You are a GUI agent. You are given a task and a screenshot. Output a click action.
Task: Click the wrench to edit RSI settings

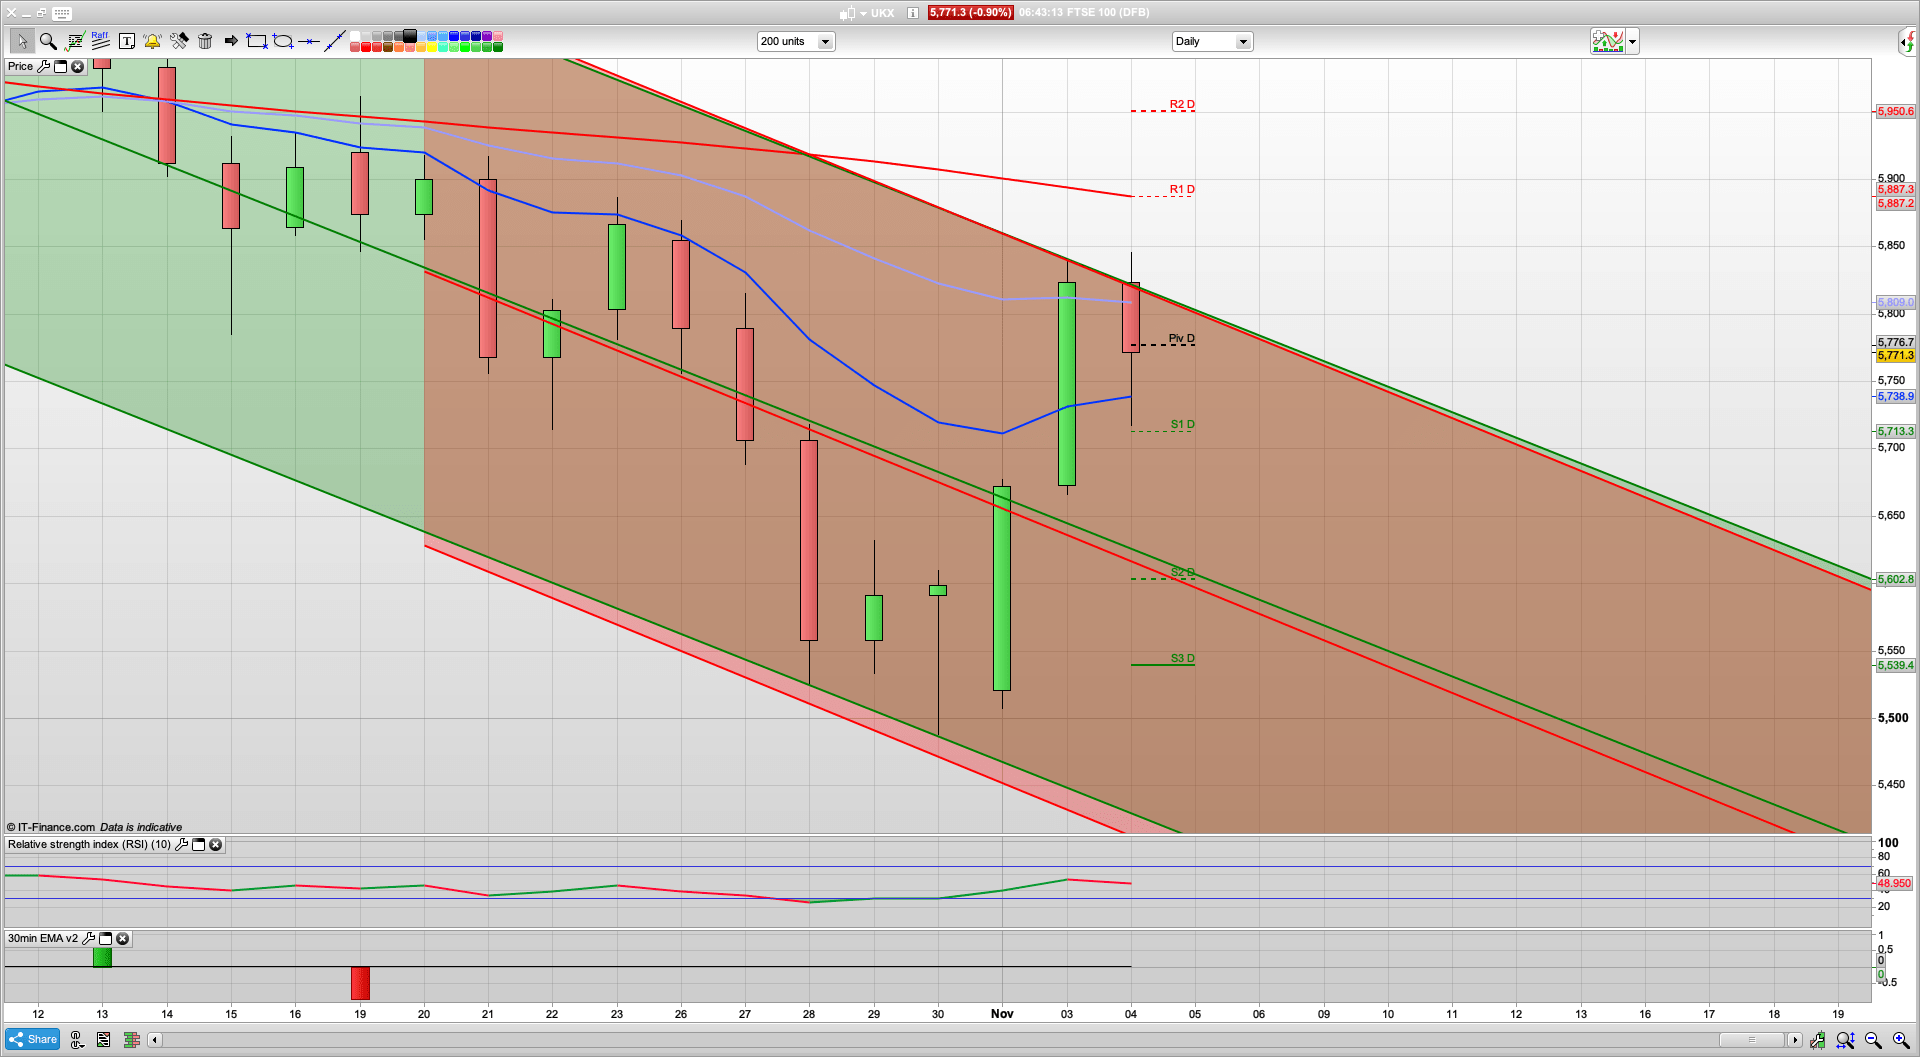click(x=181, y=845)
